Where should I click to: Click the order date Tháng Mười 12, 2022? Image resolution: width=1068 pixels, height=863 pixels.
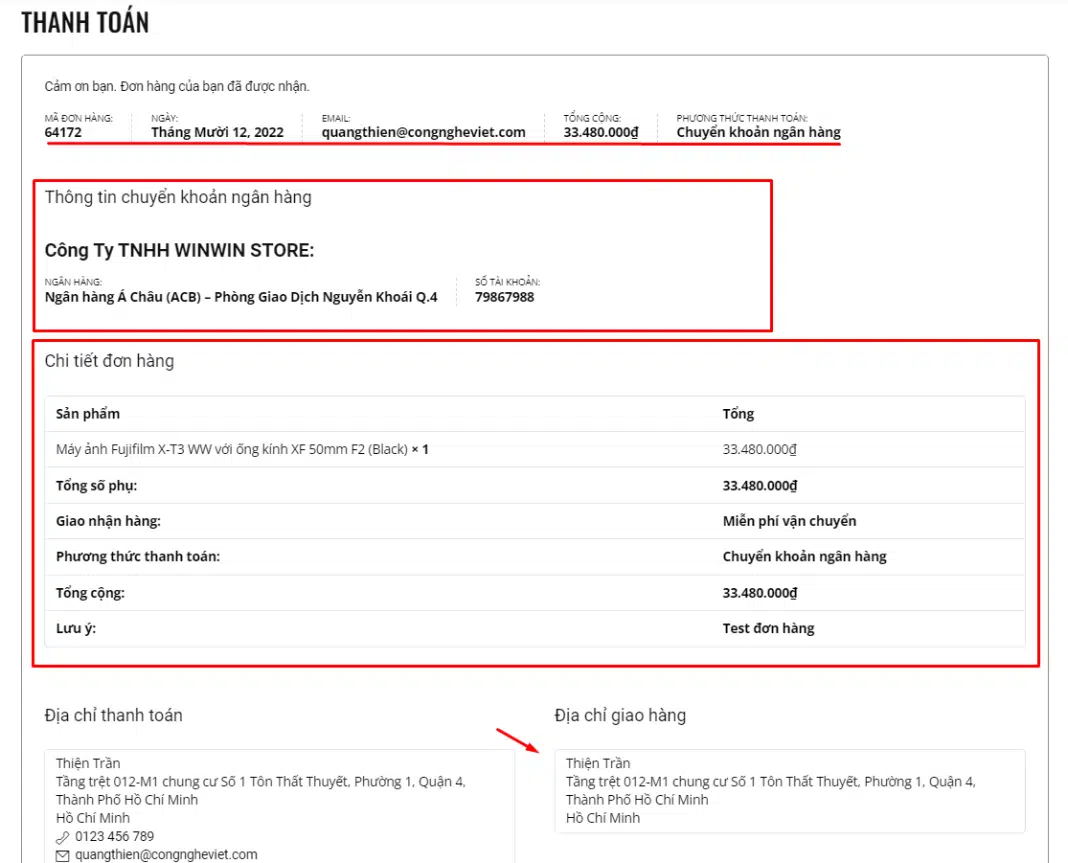coord(217,132)
